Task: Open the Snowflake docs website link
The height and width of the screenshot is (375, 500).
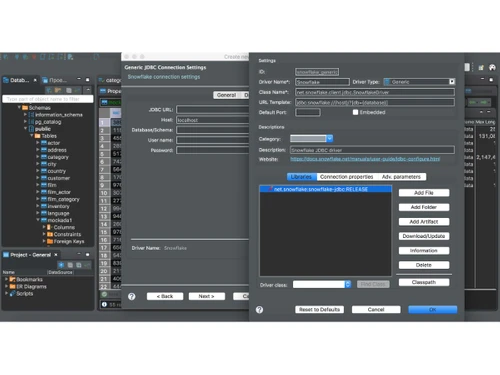Action: pyautogui.click(x=365, y=159)
